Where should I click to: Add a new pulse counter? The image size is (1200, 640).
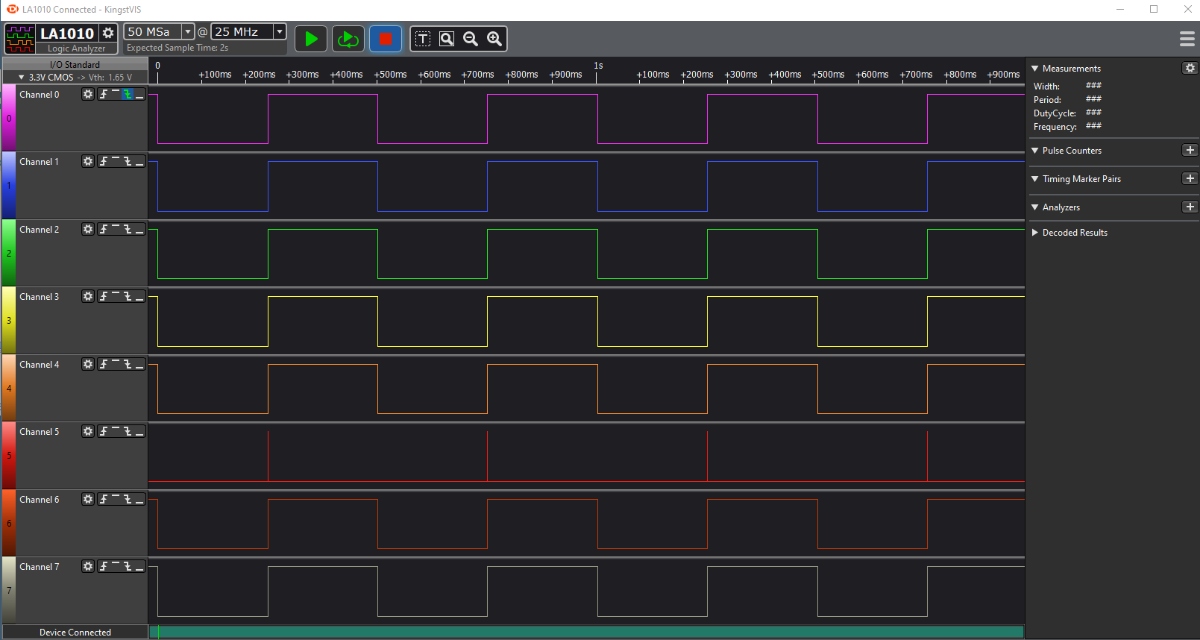point(1189,150)
